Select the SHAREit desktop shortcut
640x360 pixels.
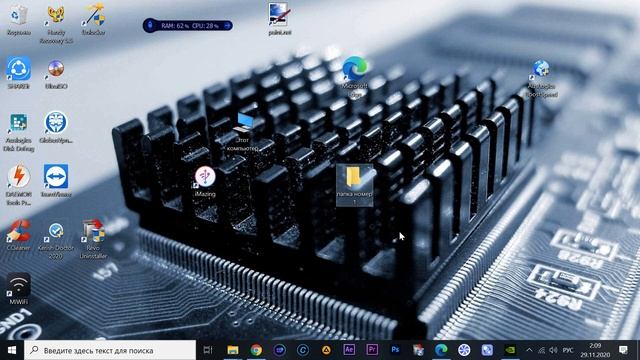[x=18, y=73]
